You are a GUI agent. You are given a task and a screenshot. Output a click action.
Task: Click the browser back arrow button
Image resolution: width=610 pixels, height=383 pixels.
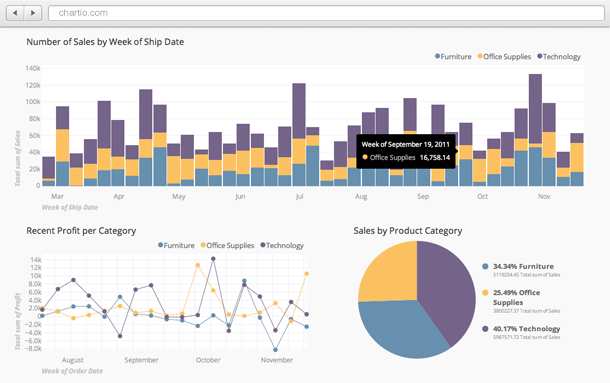[x=15, y=13]
